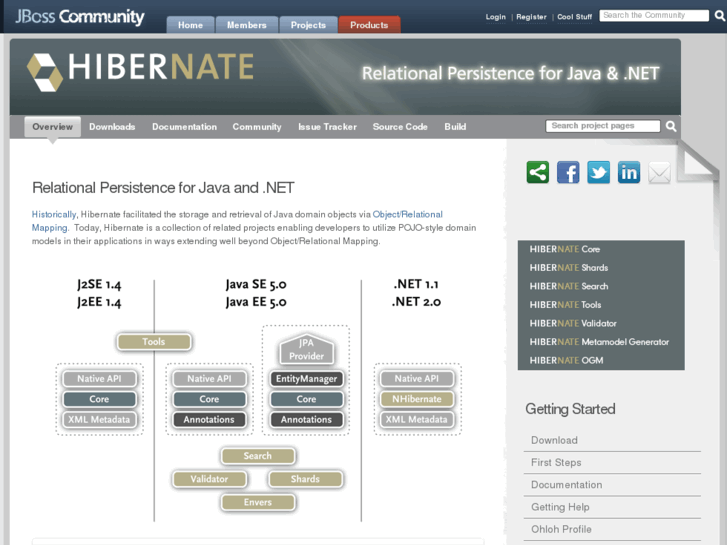Open the Source Code page
727x545 pixels.
400,127
